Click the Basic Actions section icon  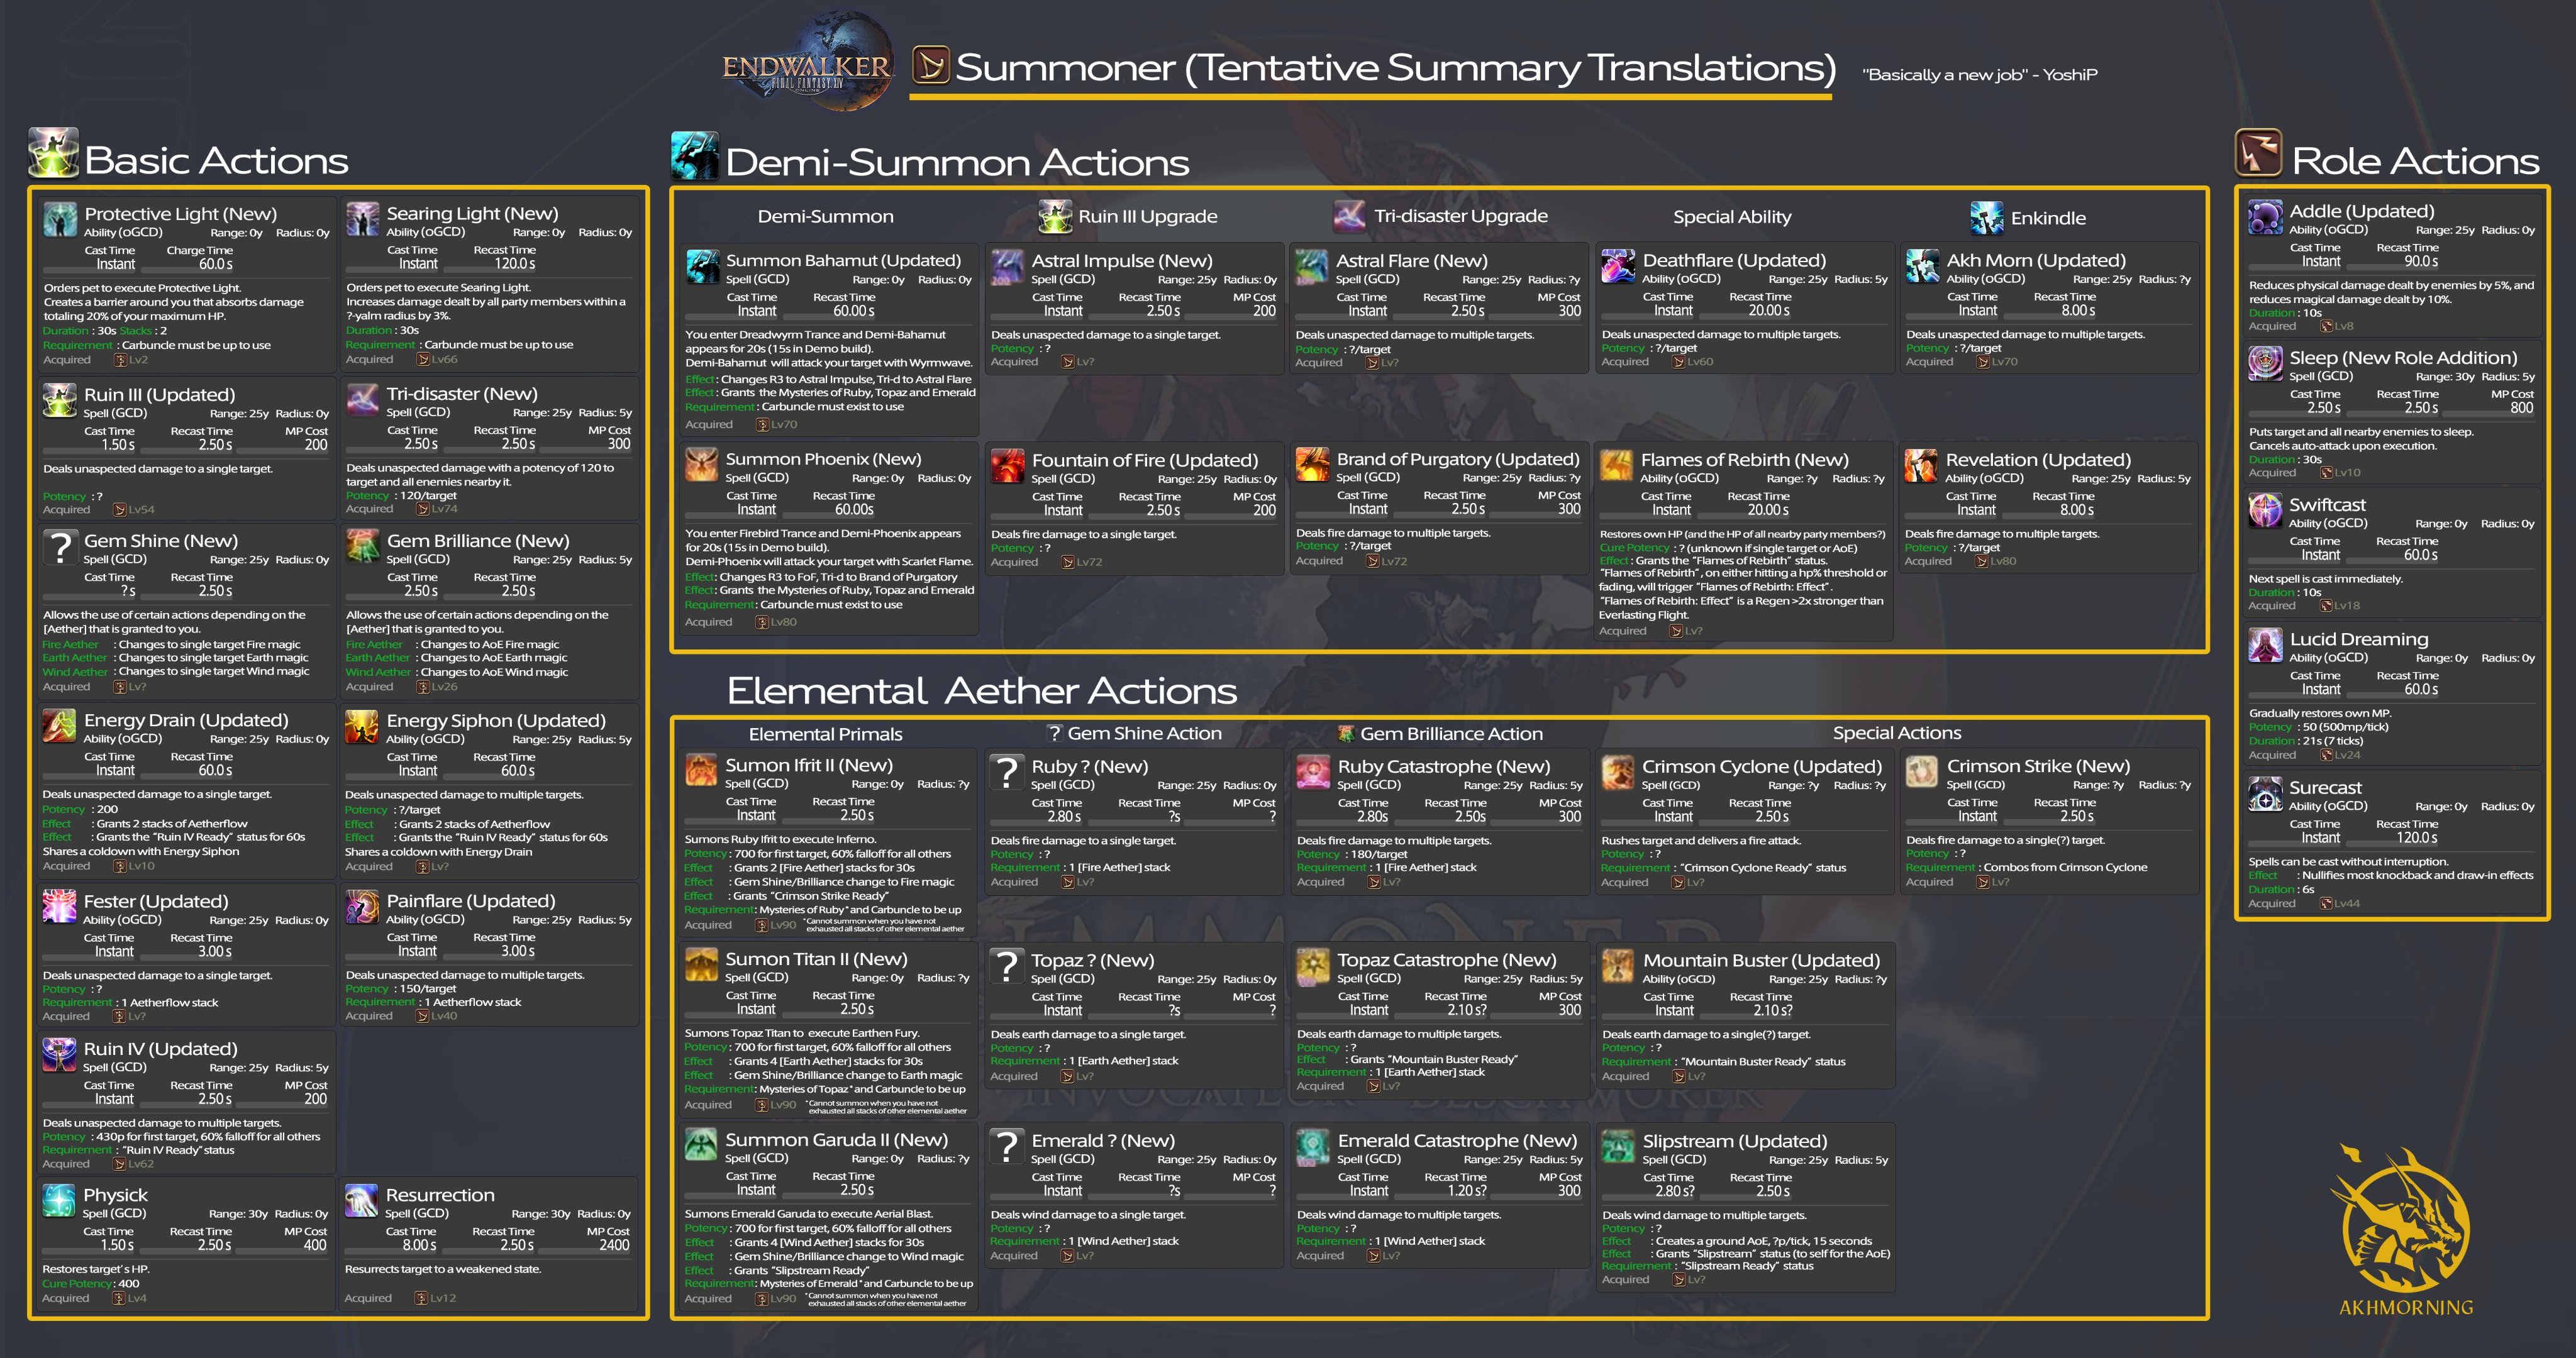point(53,153)
